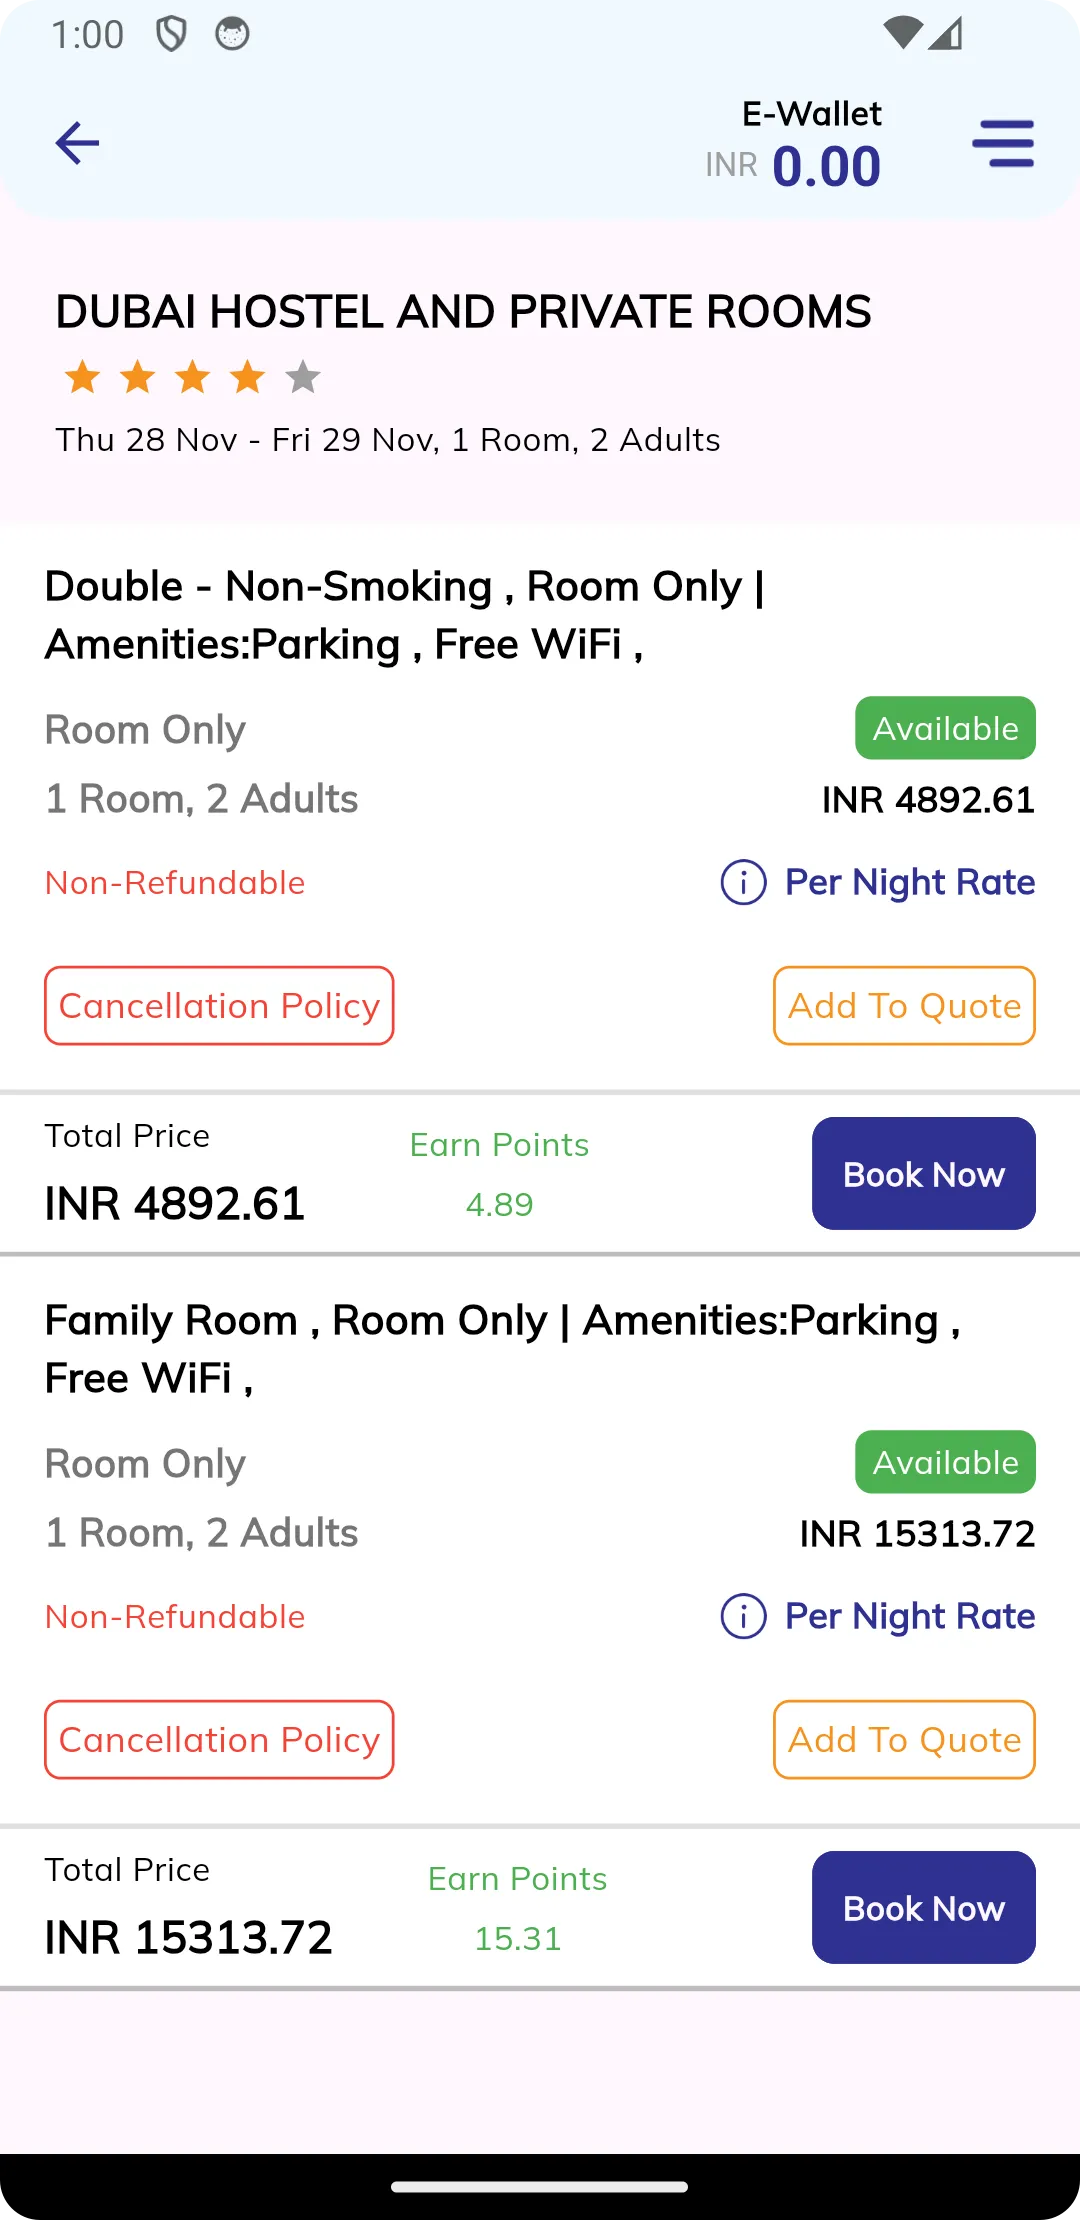Open Cancellation Policy for Double Non-Smoking room
1080x2220 pixels.
[219, 1005]
